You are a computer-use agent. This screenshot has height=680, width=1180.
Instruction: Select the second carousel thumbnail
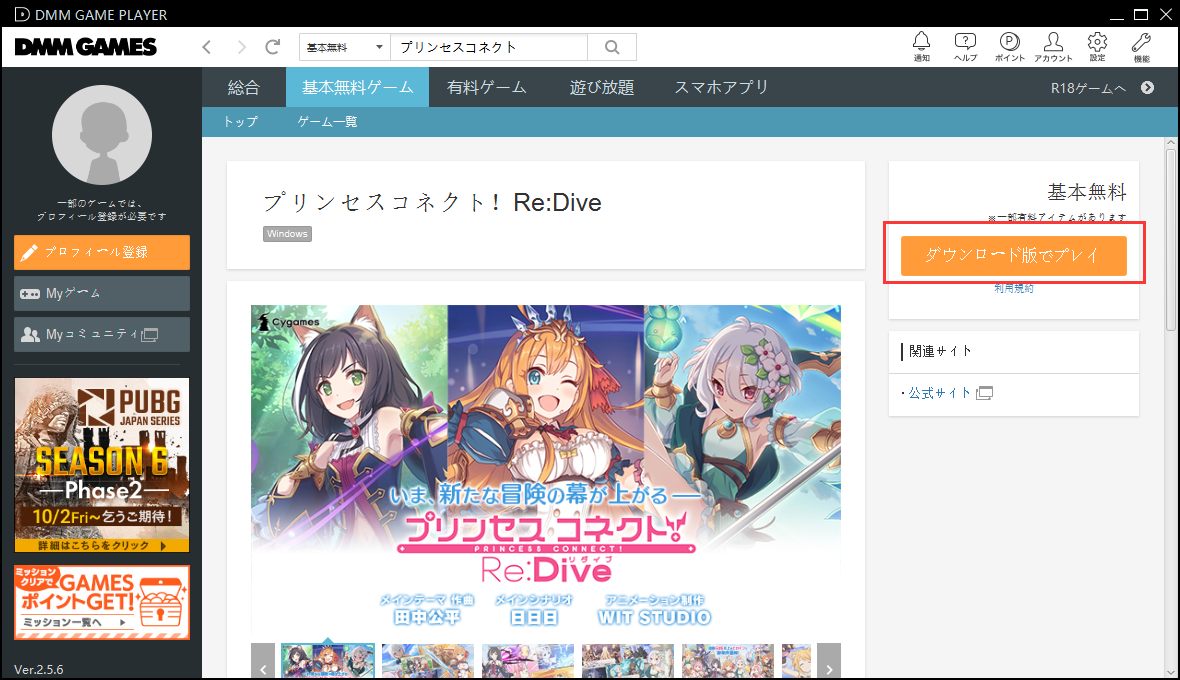coord(427,662)
